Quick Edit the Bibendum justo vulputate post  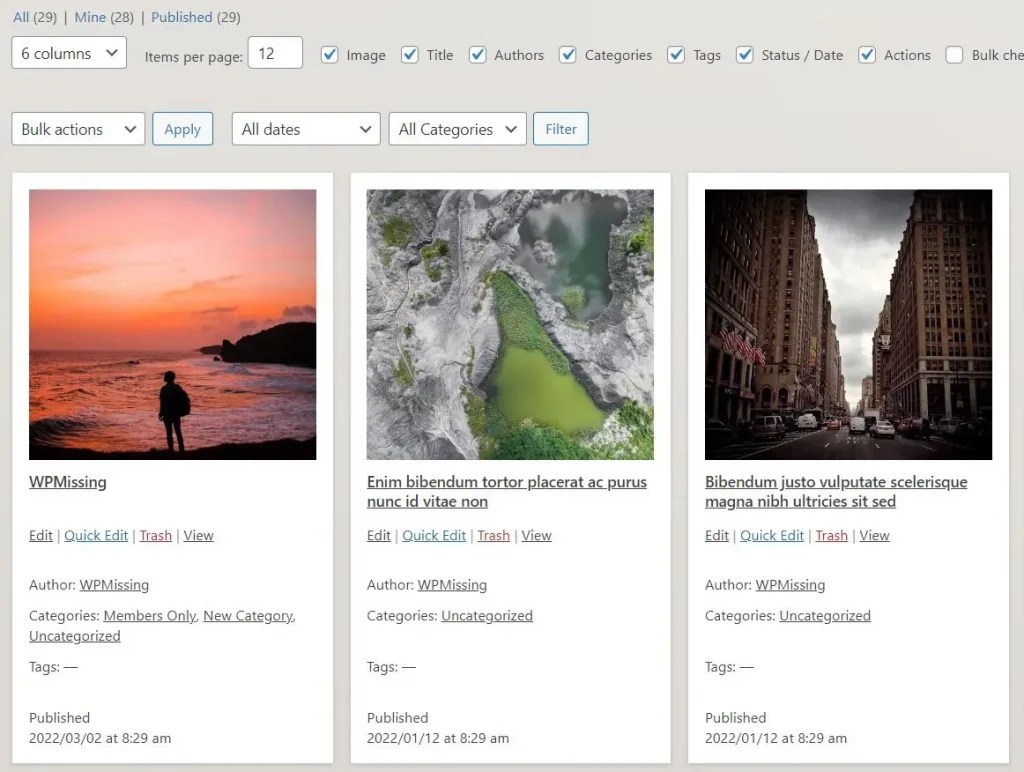pos(772,535)
